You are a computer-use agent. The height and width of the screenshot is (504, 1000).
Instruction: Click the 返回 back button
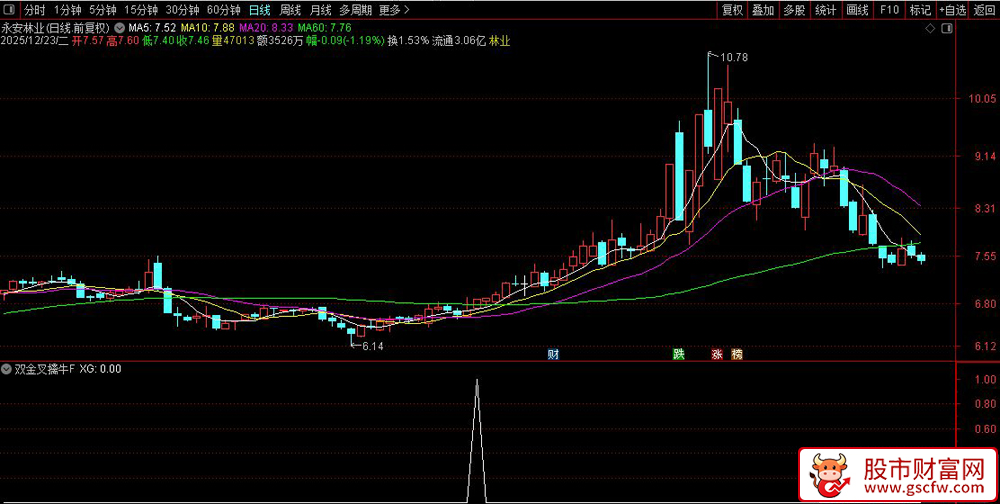click(985, 10)
